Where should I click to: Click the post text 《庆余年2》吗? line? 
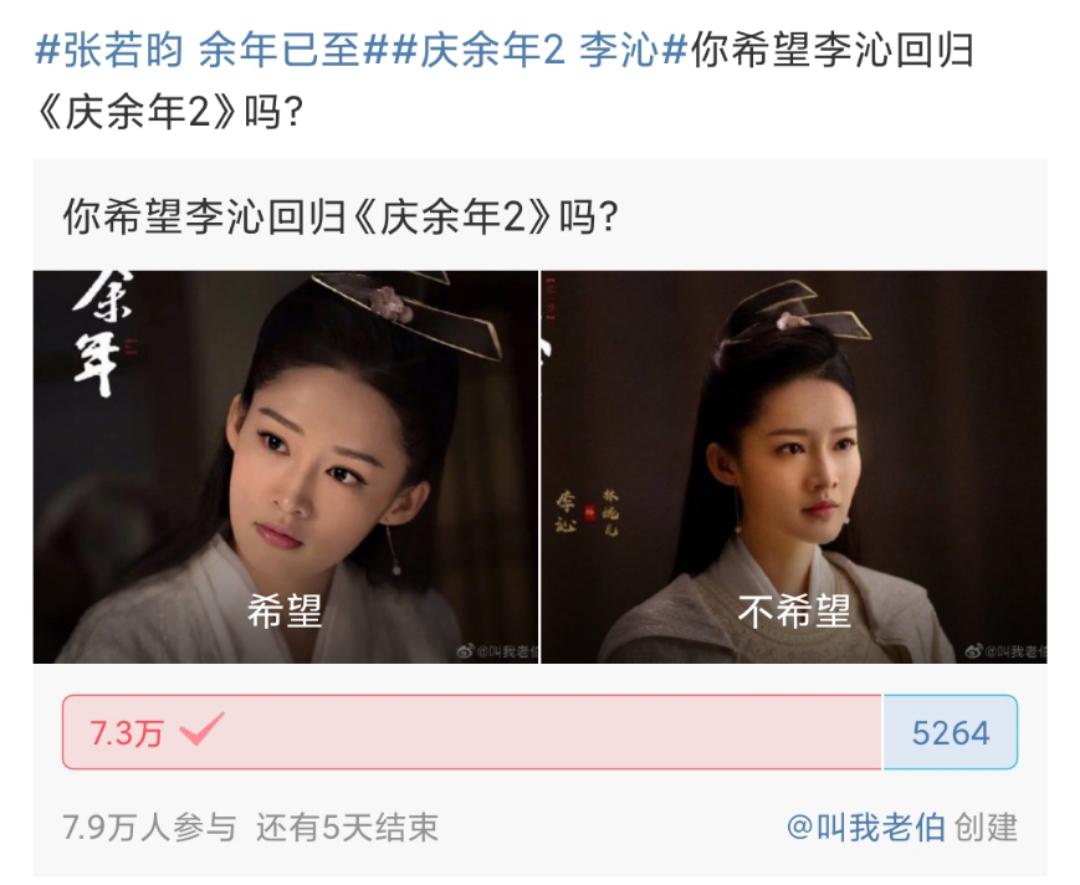coord(169,112)
